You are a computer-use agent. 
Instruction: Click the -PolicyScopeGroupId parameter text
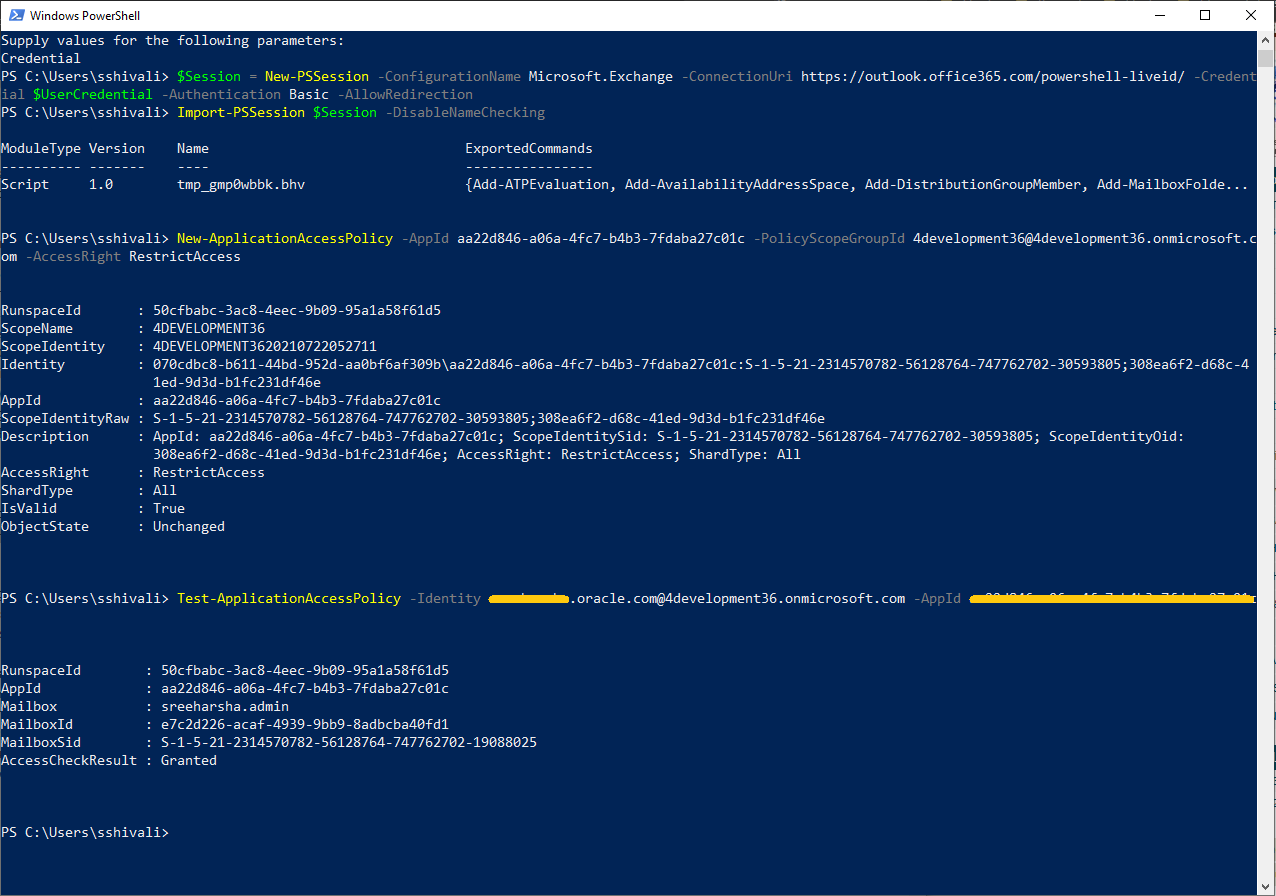829,239
